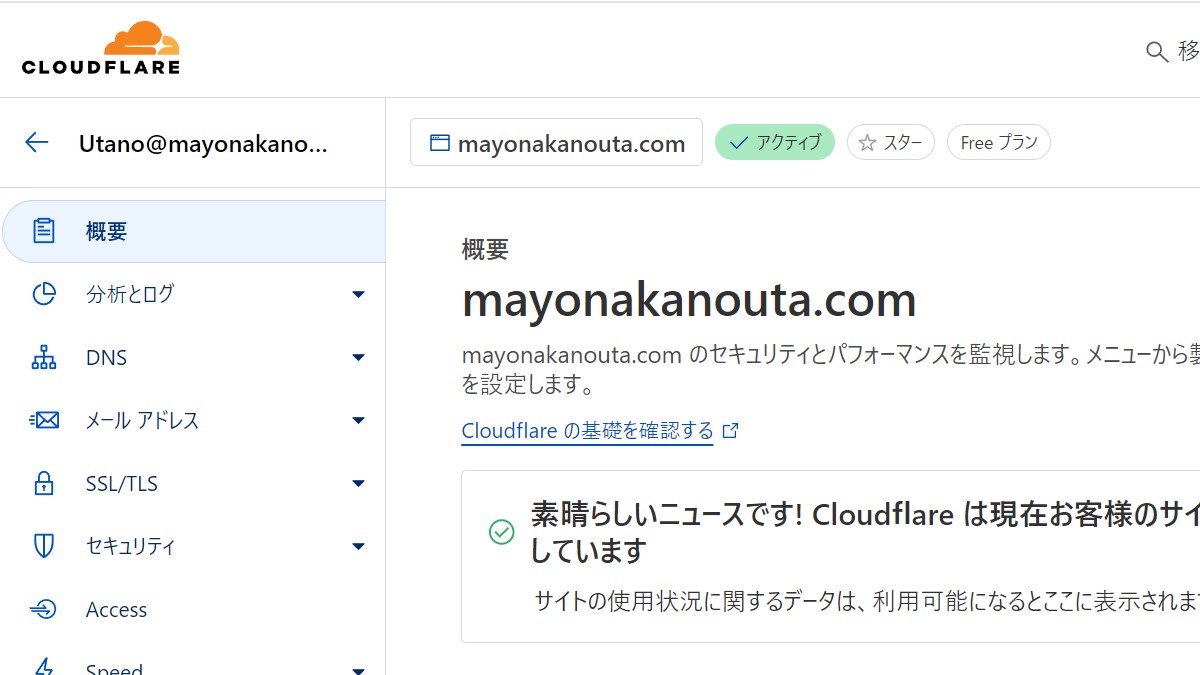Click the green checkmark circle icon

click(x=501, y=531)
